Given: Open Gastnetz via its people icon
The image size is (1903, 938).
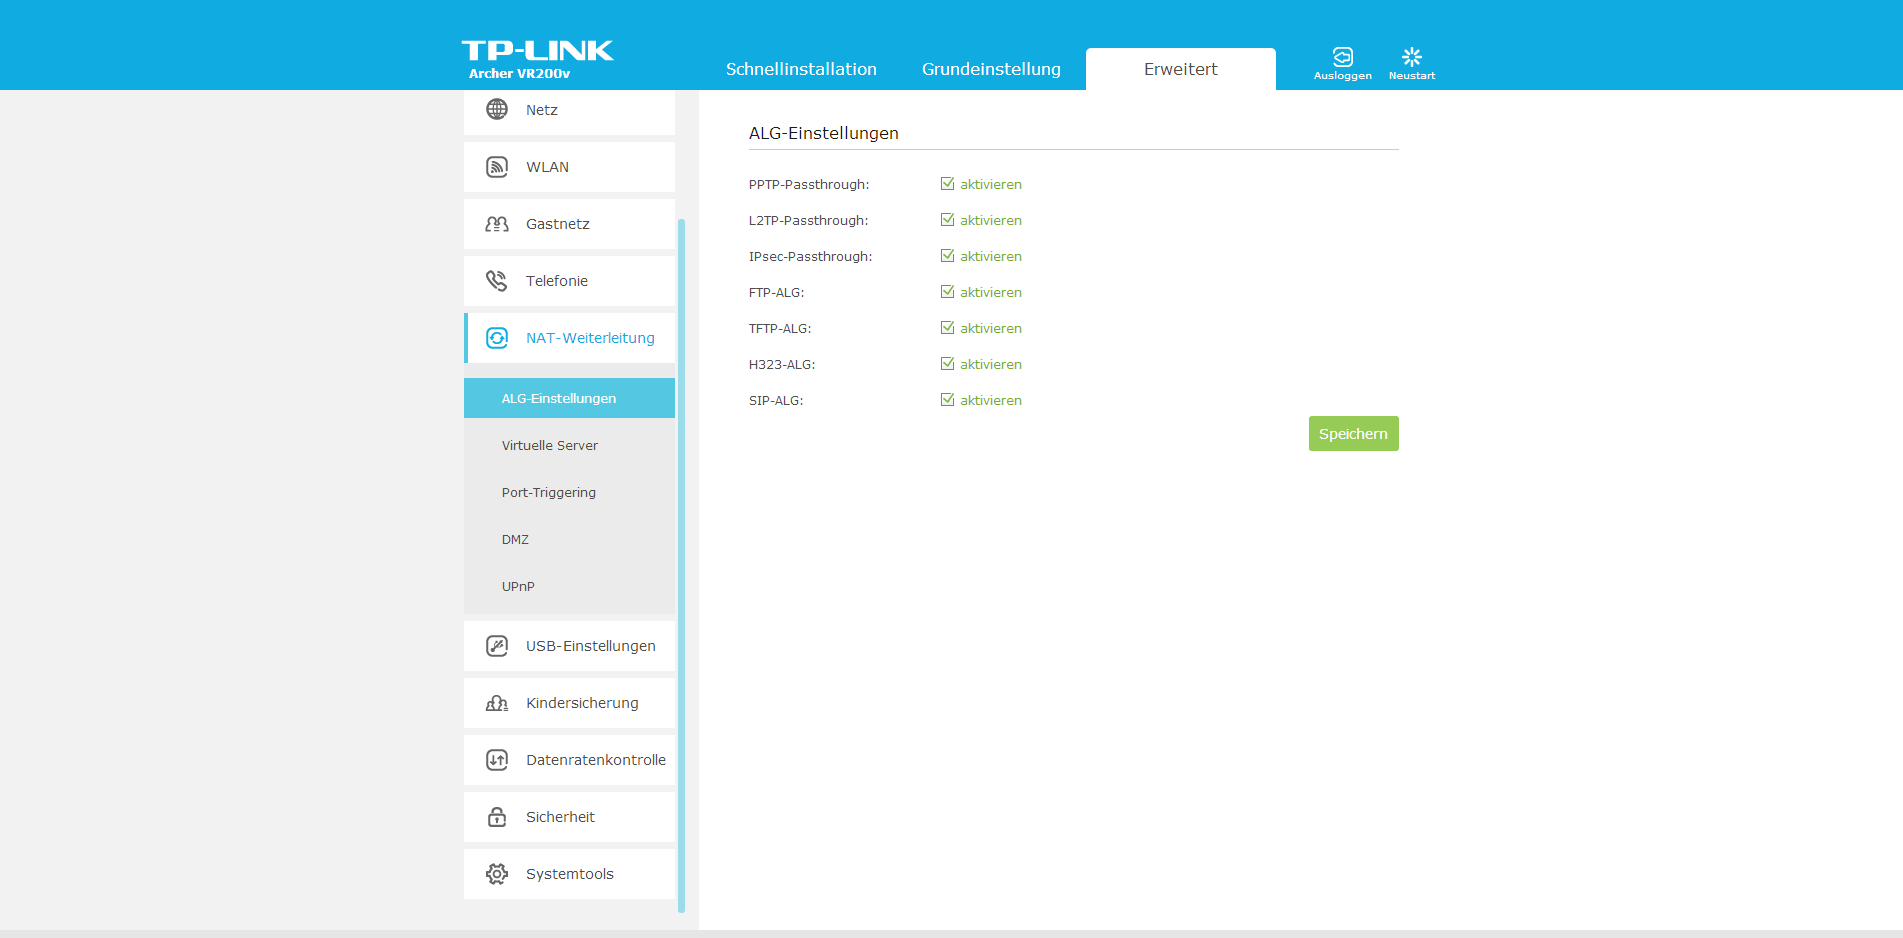Looking at the screenshot, I should (x=497, y=224).
